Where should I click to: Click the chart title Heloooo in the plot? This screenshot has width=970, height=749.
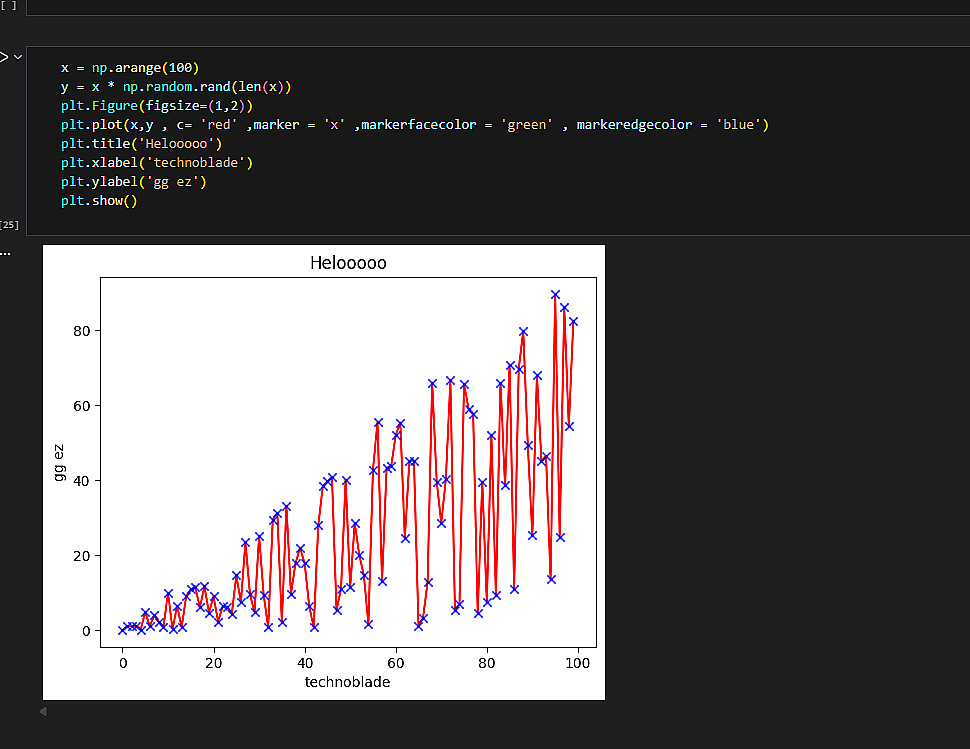(348, 264)
